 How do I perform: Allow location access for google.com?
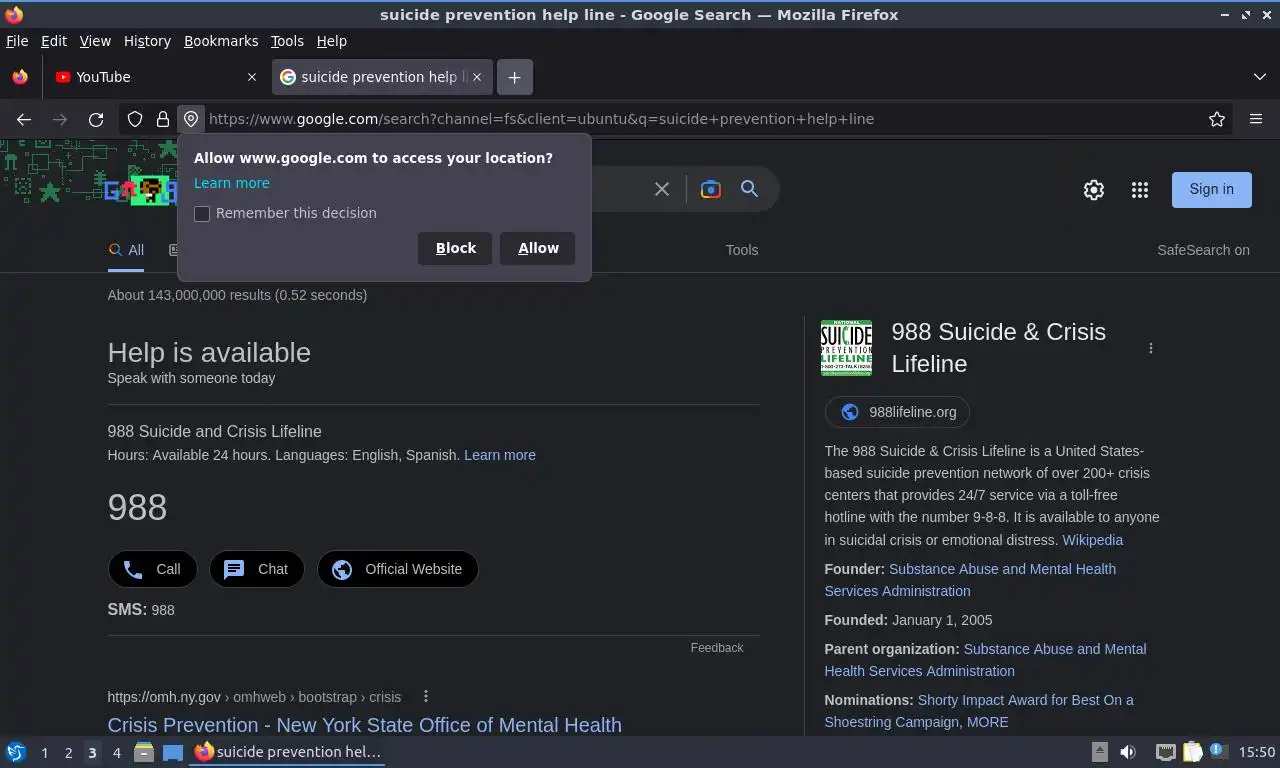click(x=538, y=248)
